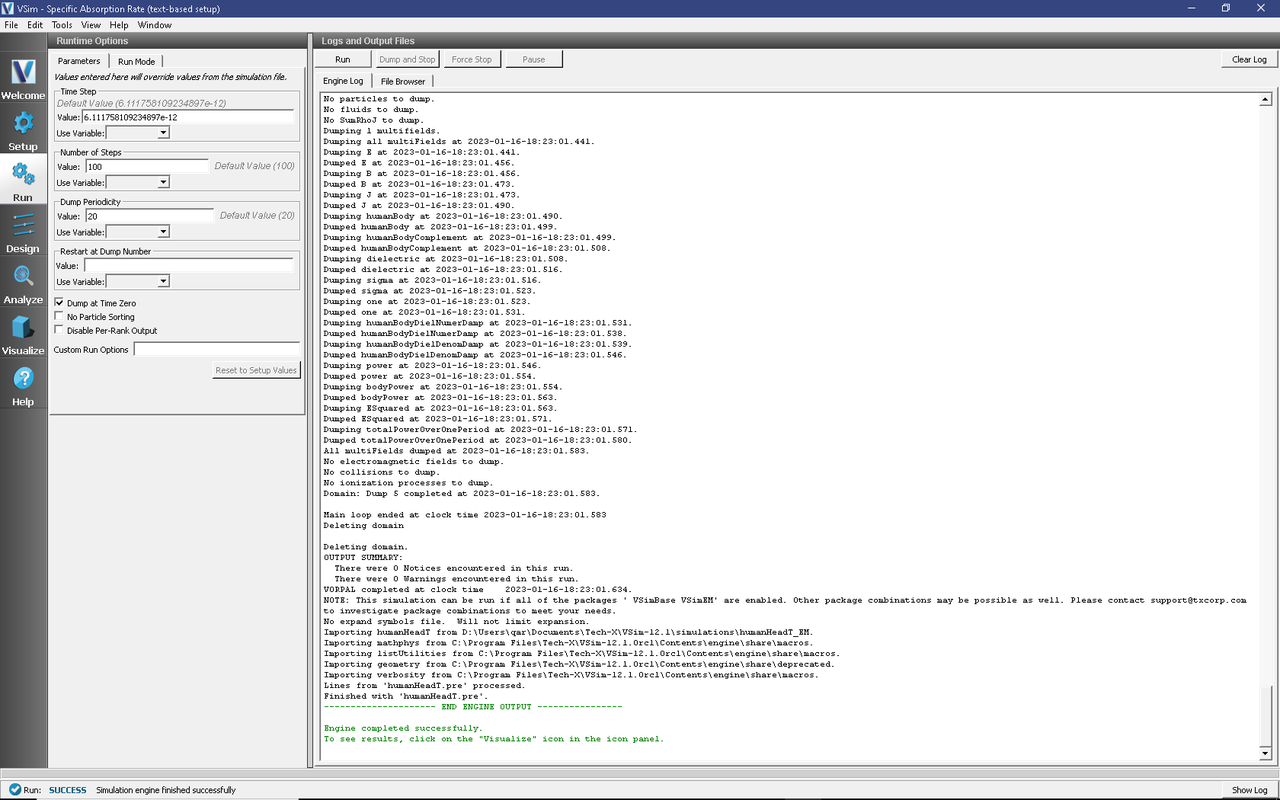Select the Engine Log tab
Image resolution: width=1280 pixels, height=800 pixels.
(x=343, y=81)
